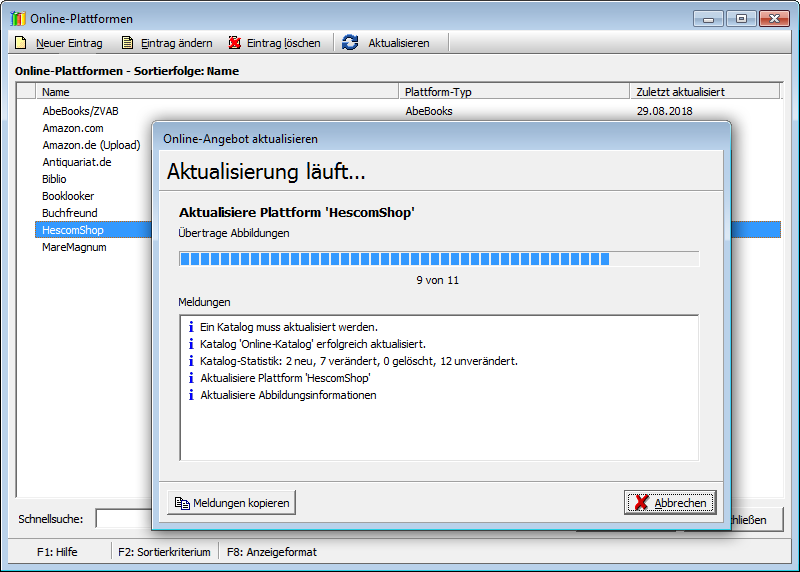Screen dimensions: 800x572
Task: Click the info icon beside first message
Action: [x=190, y=327]
